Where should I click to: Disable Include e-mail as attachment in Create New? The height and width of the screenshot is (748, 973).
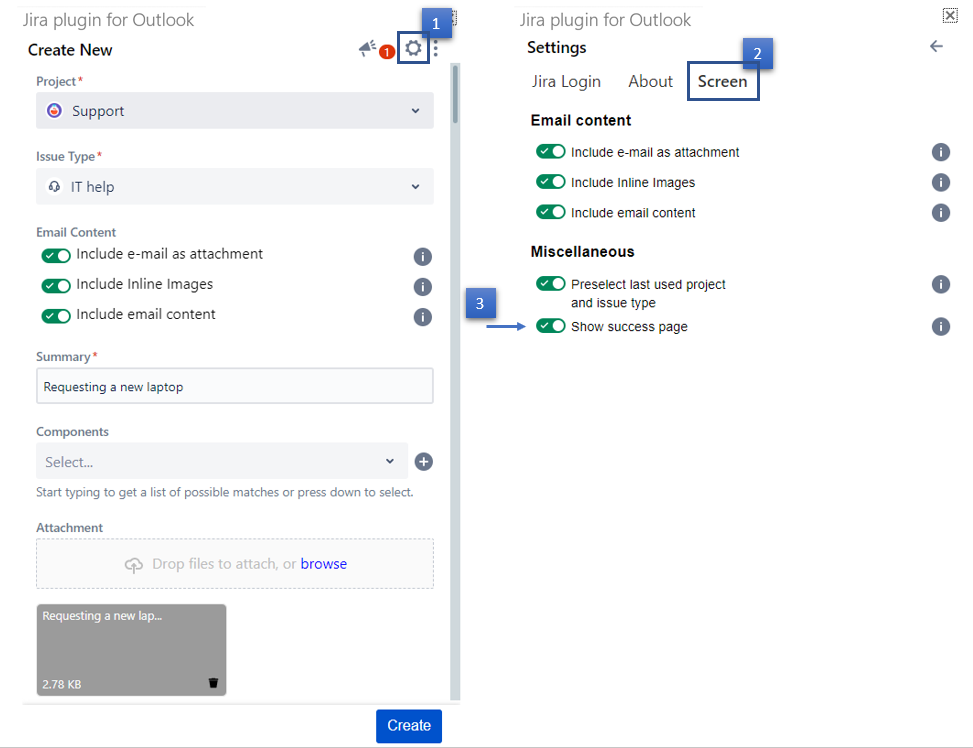pyautogui.click(x=56, y=255)
